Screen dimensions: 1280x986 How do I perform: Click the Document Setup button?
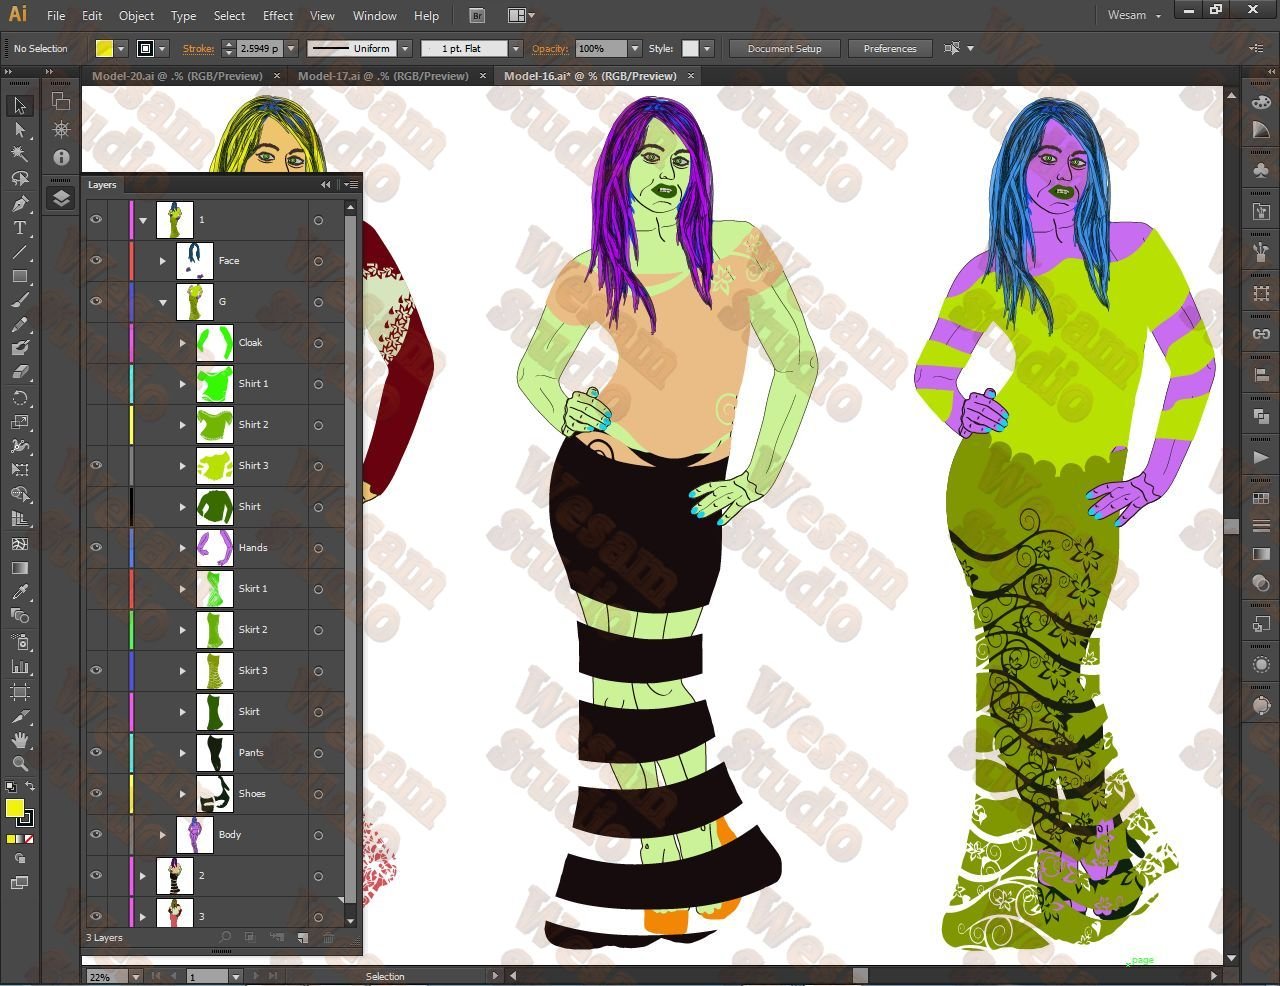pyautogui.click(x=784, y=48)
